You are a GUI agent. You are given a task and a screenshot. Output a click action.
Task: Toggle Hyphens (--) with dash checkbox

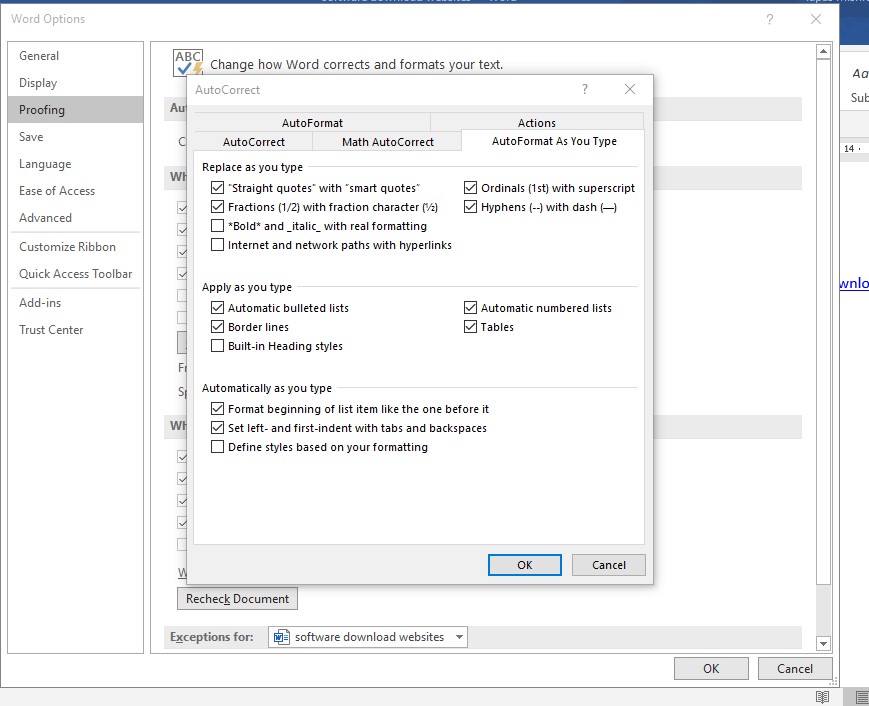(x=470, y=207)
